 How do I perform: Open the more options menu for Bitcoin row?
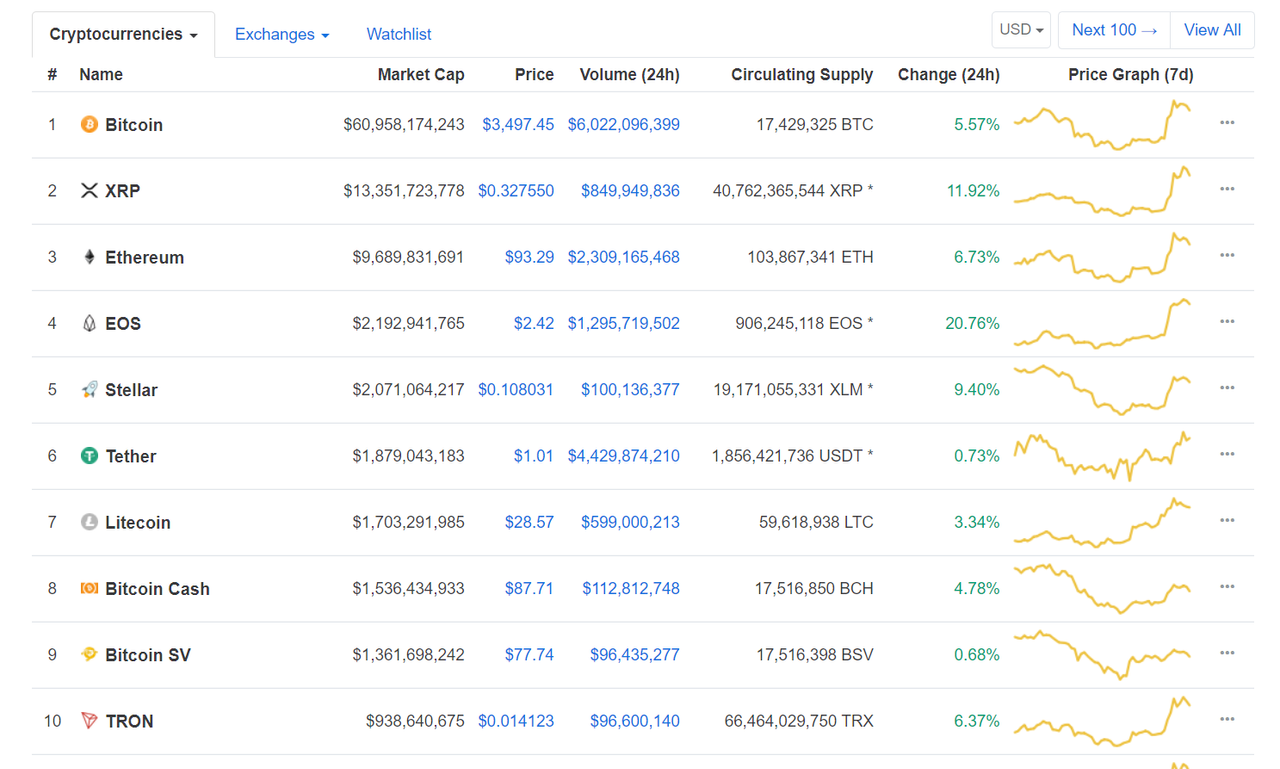point(1227,123)
